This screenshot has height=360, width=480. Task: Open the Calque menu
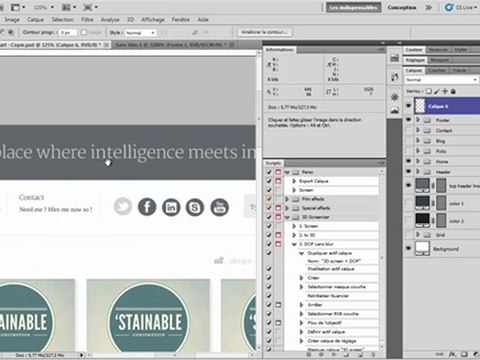pyautogui.click(x=35, y=20)
